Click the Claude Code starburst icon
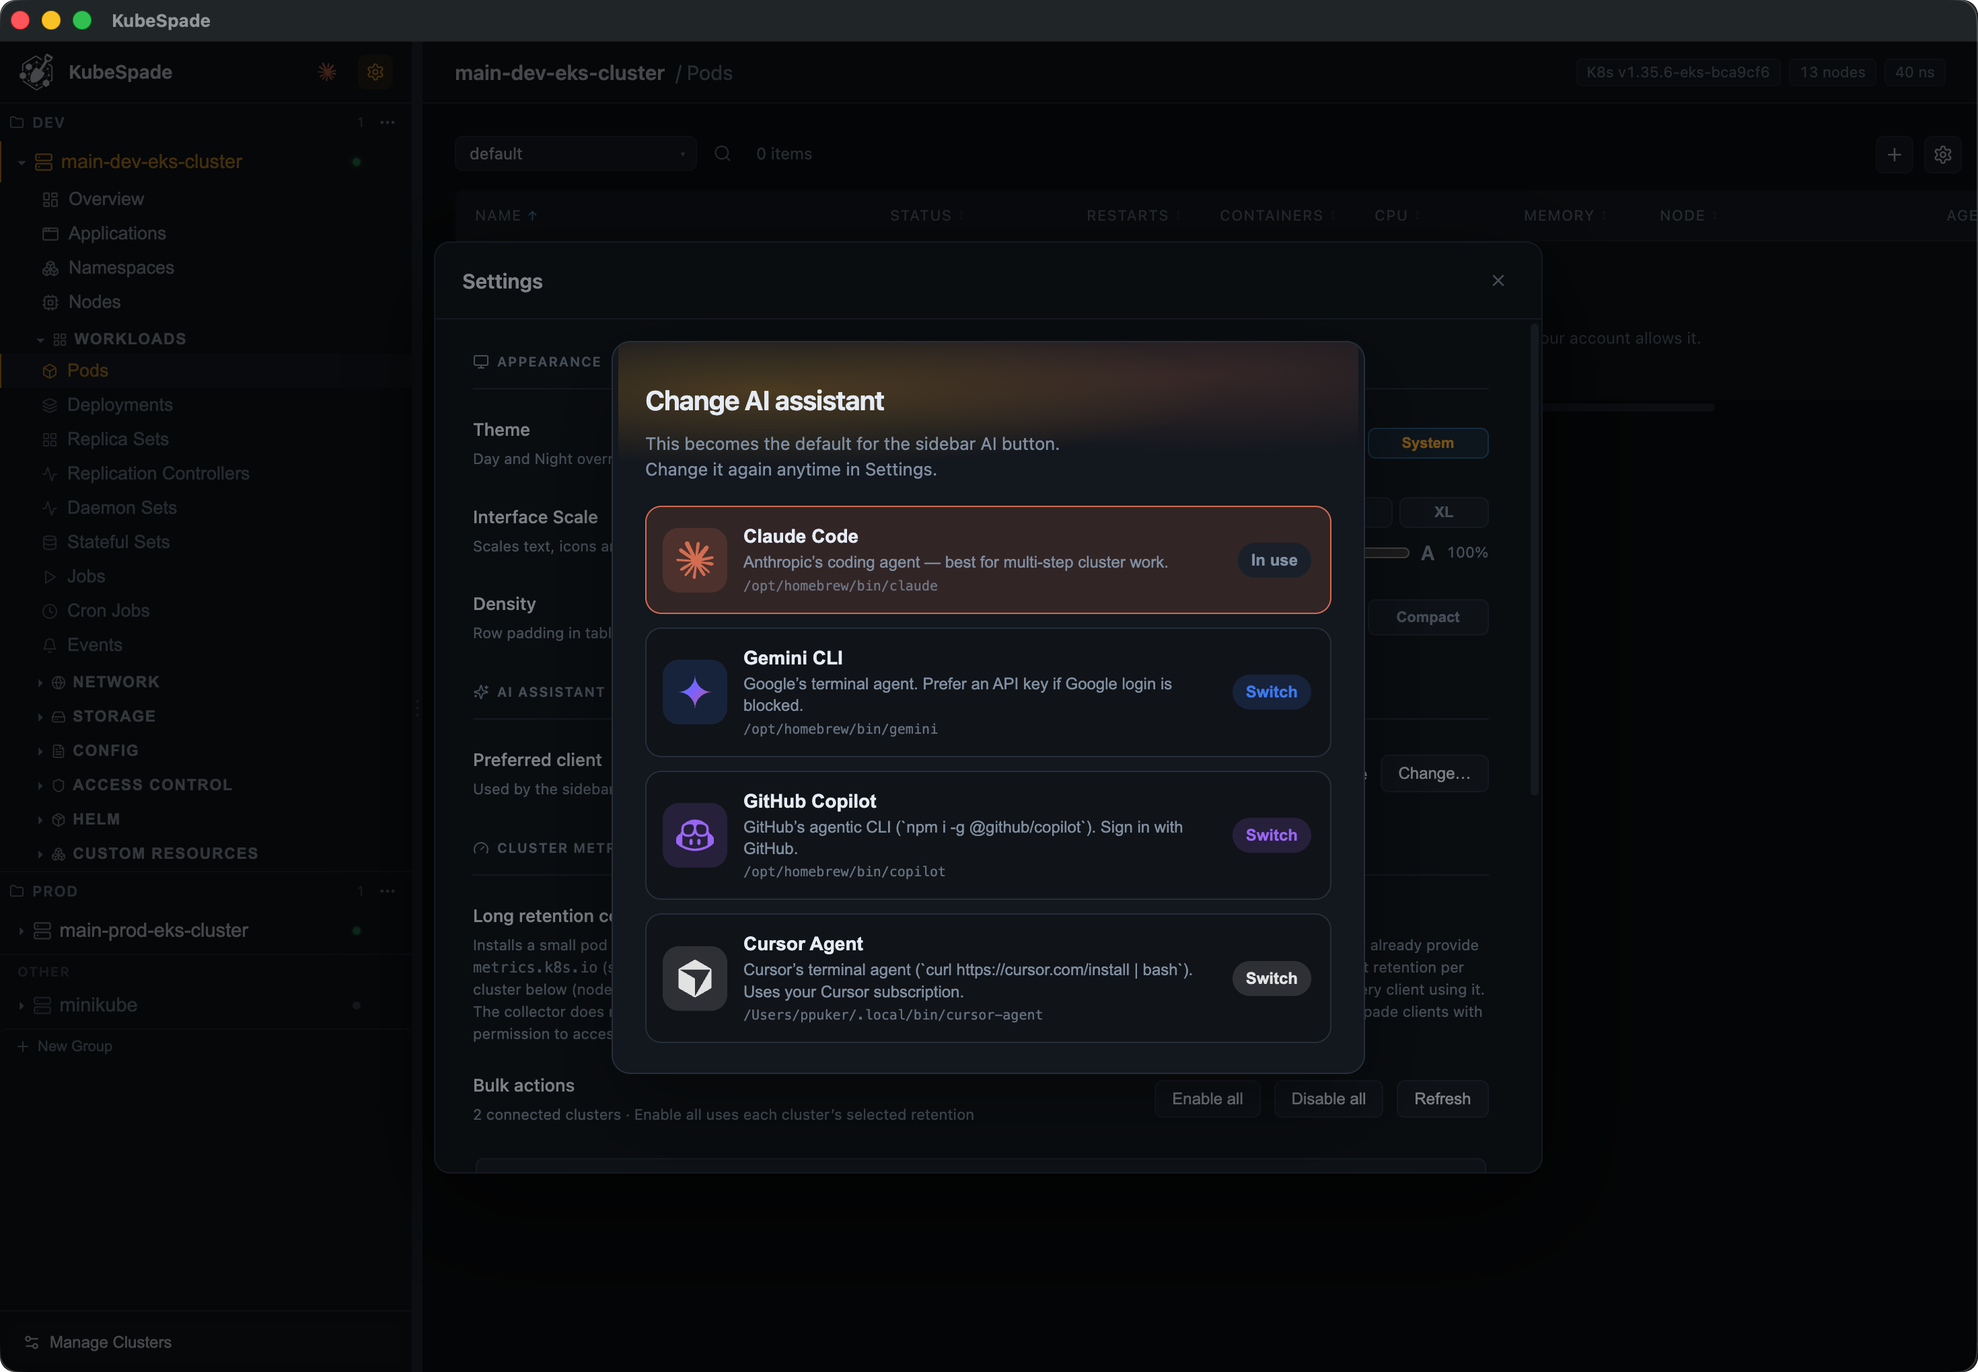1978x1372 pixels. click(x=694, y=560)
